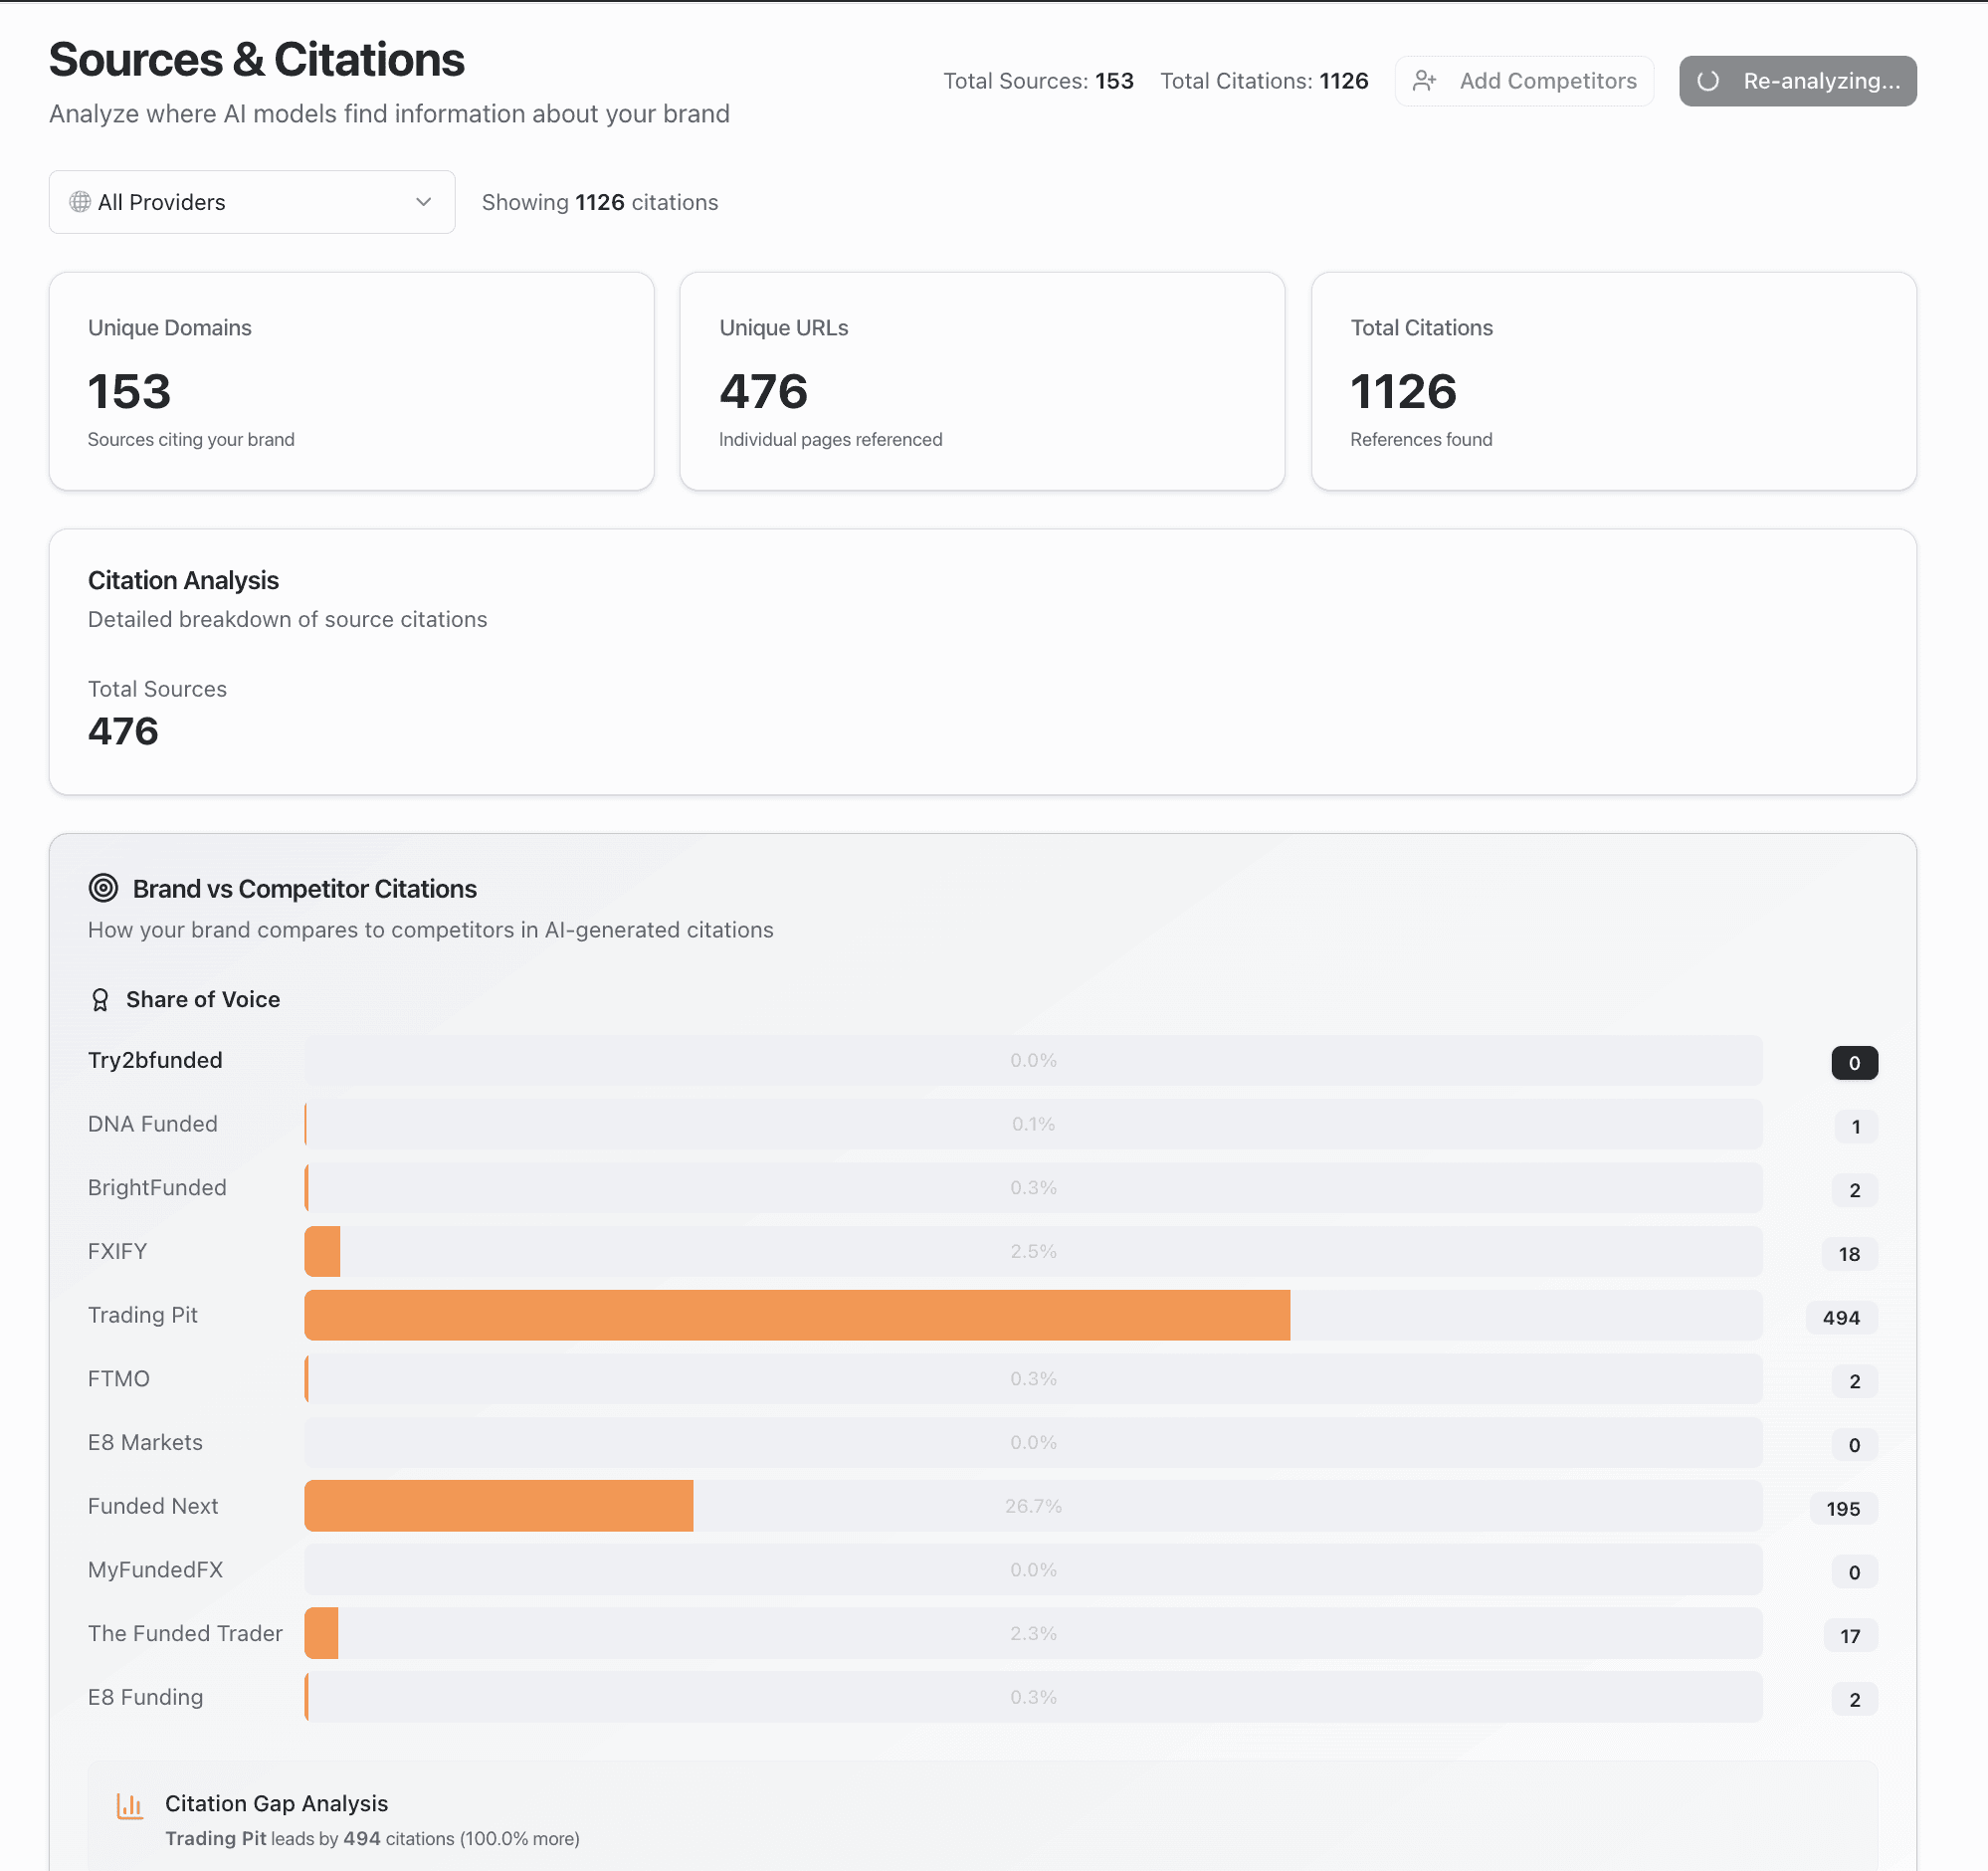Screen dimensions: 1988x1871
Task: Click the Trading Pit orange bar
Action: tap(796, 1315)
